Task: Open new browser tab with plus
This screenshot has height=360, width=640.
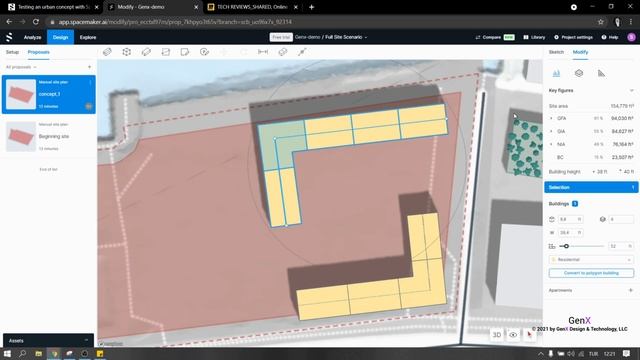Action: (x=311, y=7)
